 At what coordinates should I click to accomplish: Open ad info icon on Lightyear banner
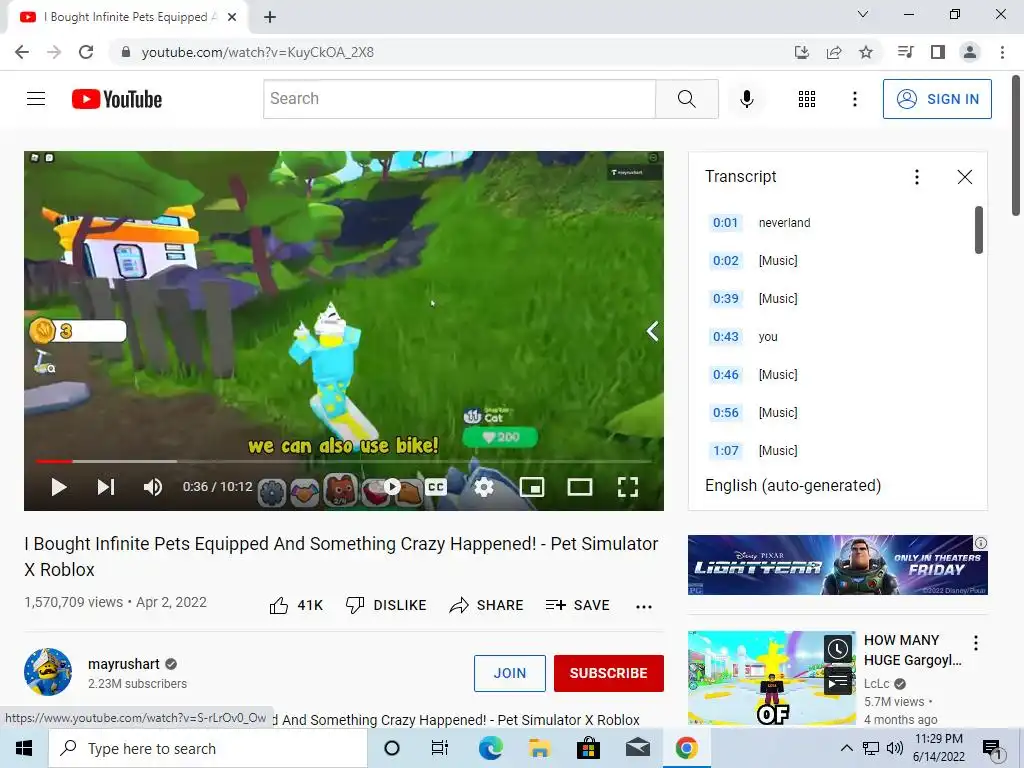[980, 543]
